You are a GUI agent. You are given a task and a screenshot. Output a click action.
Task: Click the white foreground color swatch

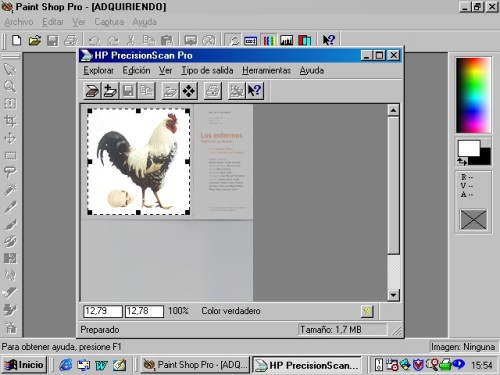pos(469,148)
